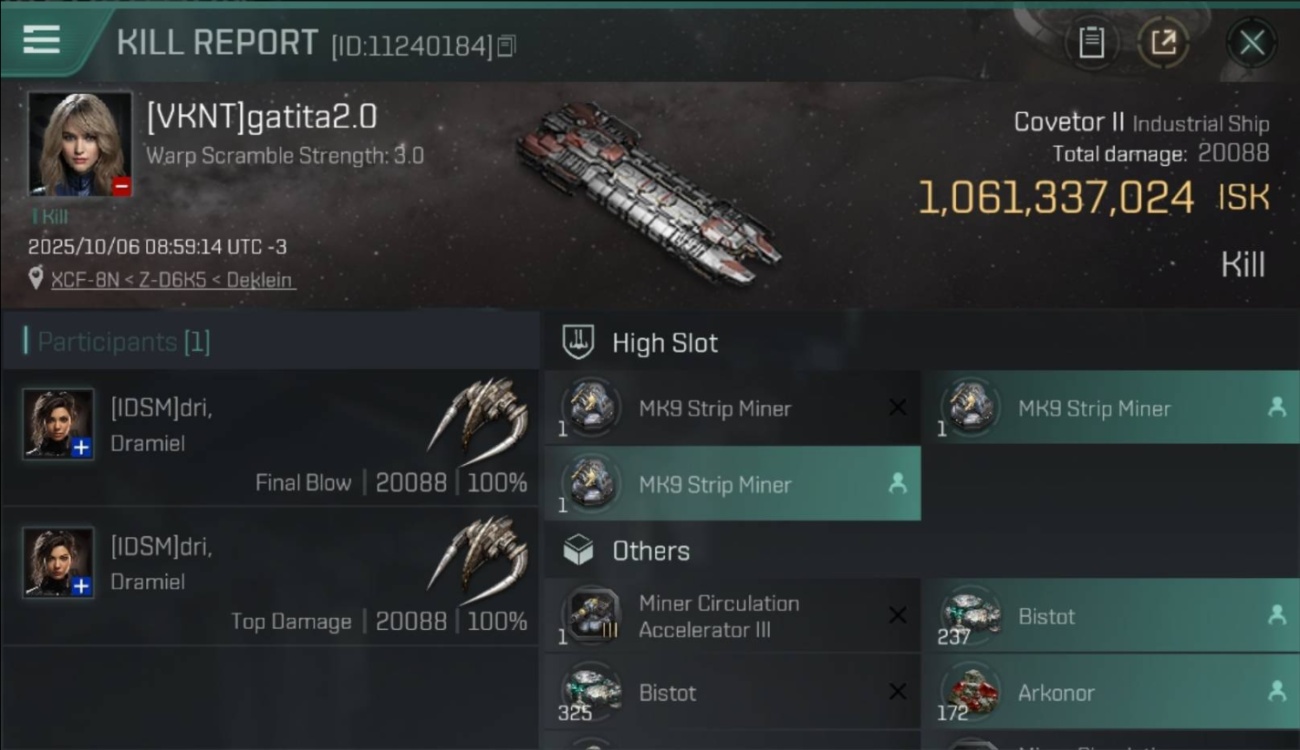Share the kill report externally
The image size is (1300, 750).
coord(1163,43)
